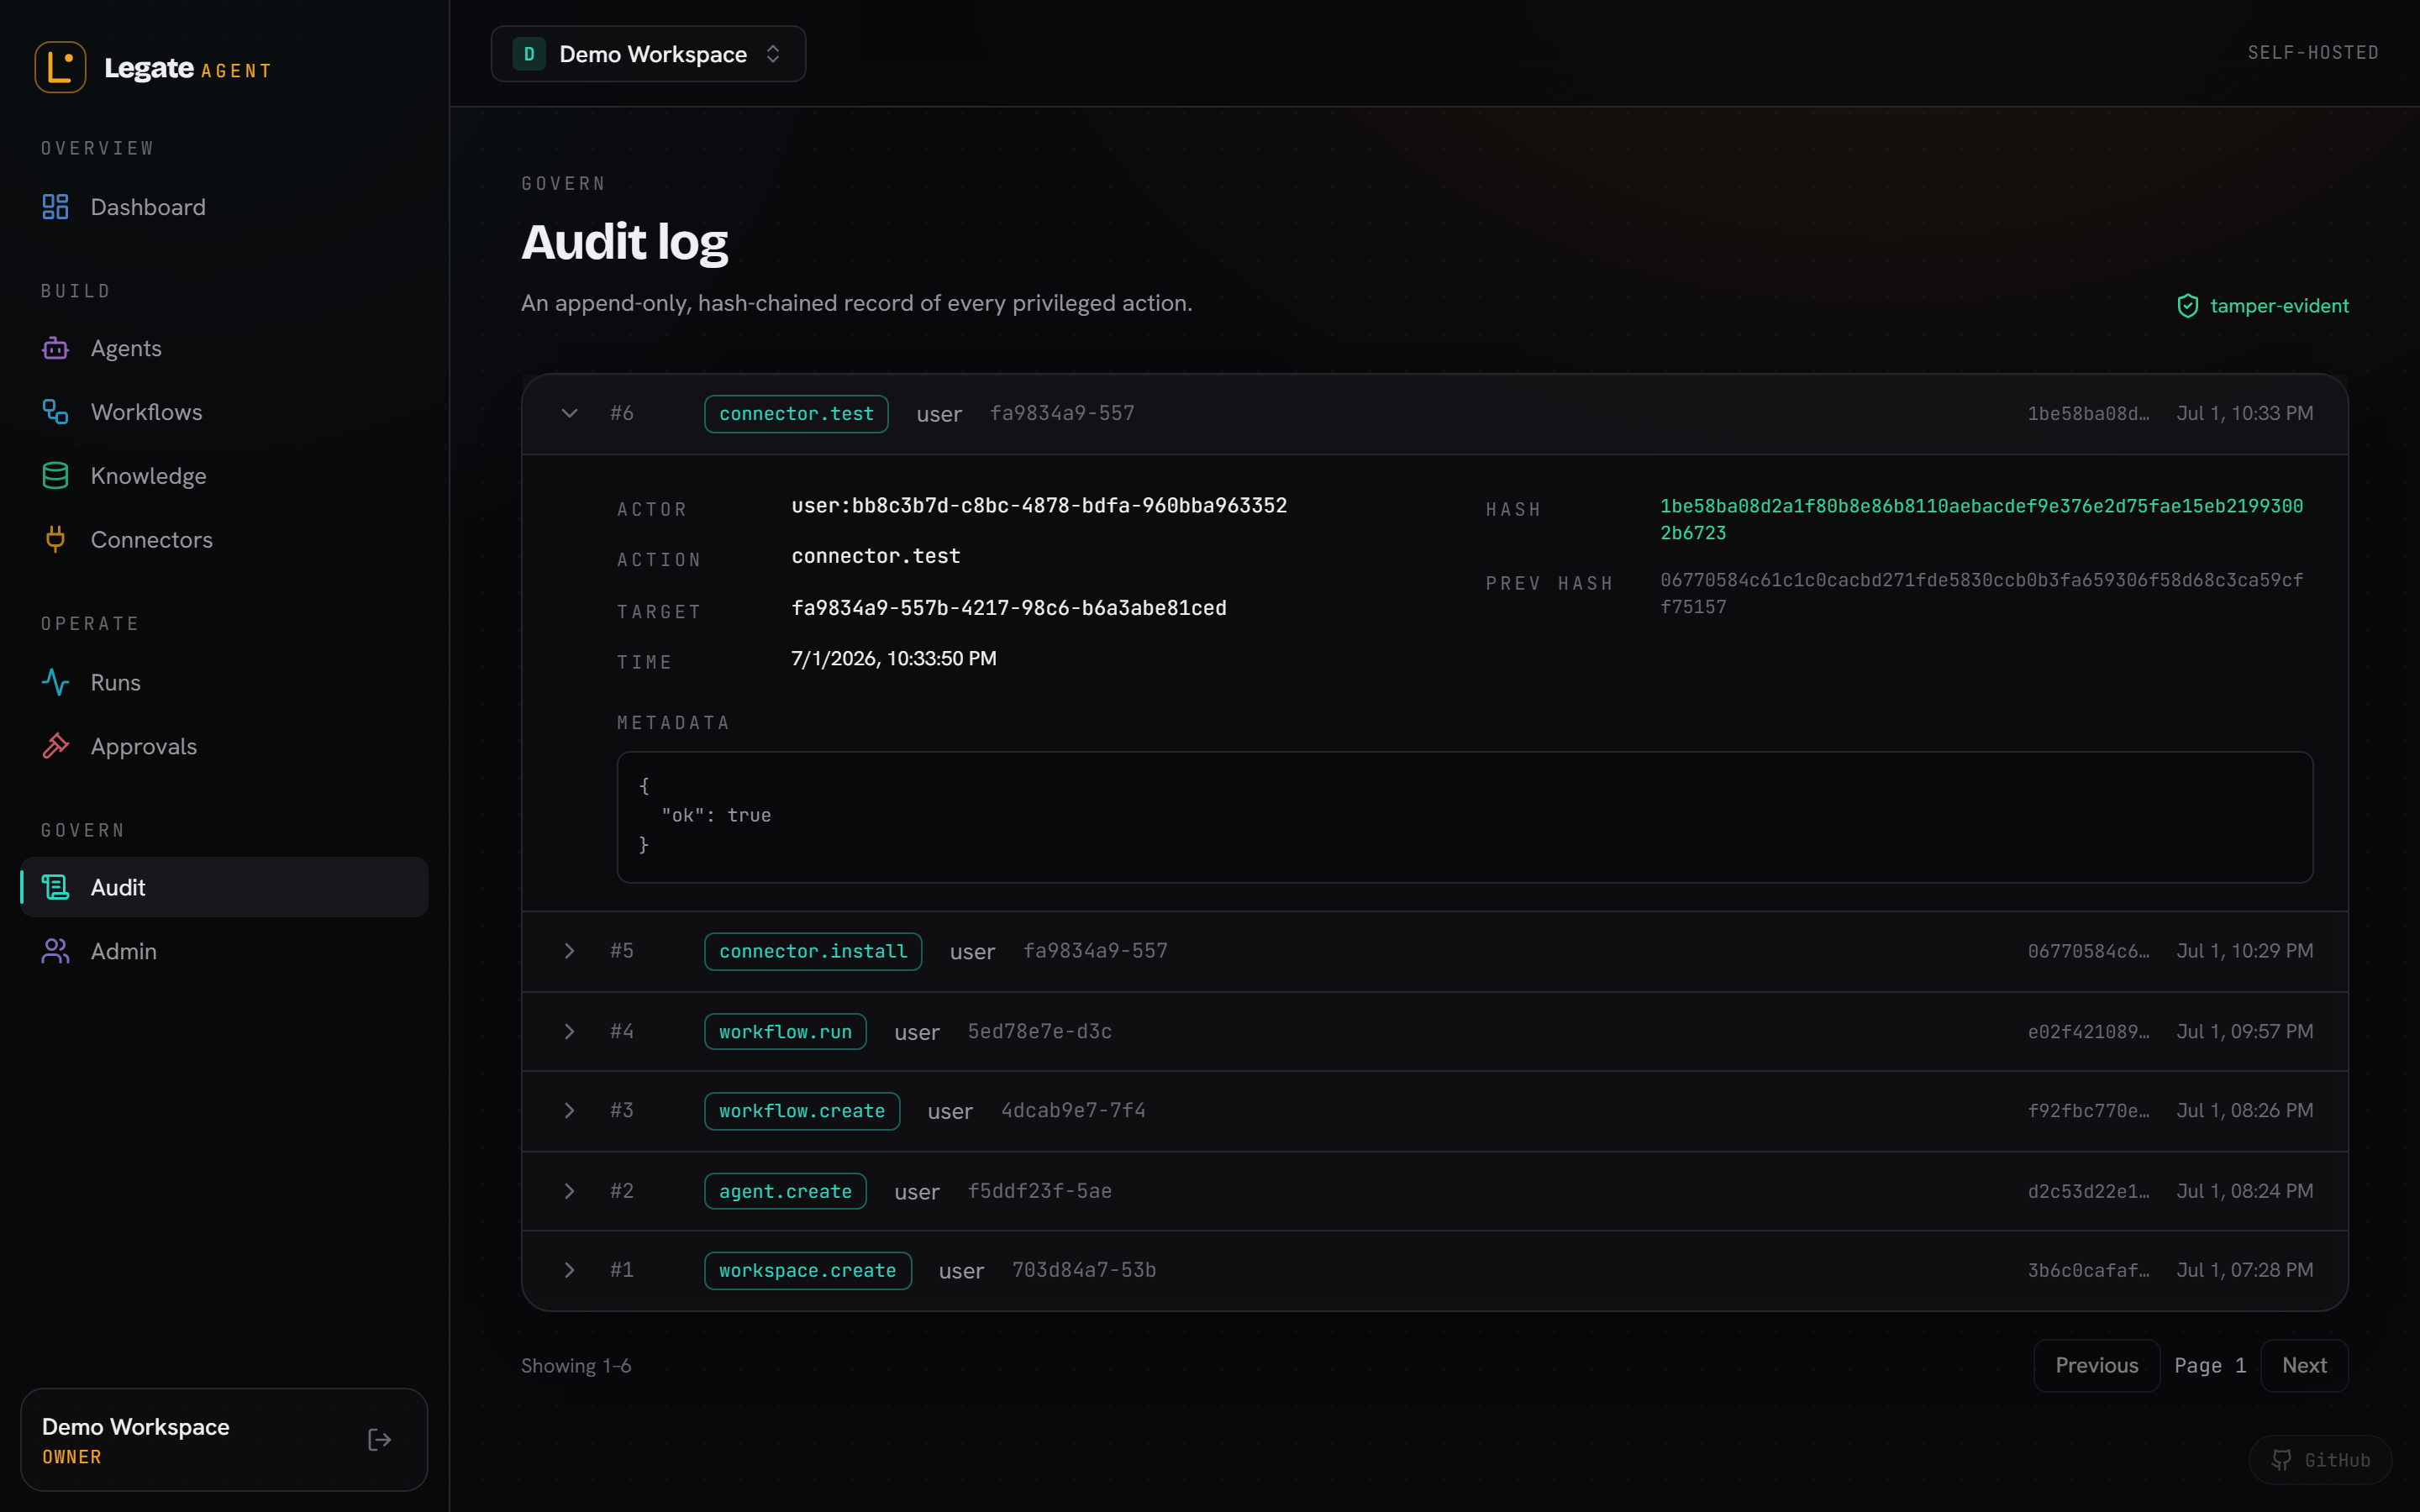
Task: Navigate to Knowledge
Action: tap(224, 476)
